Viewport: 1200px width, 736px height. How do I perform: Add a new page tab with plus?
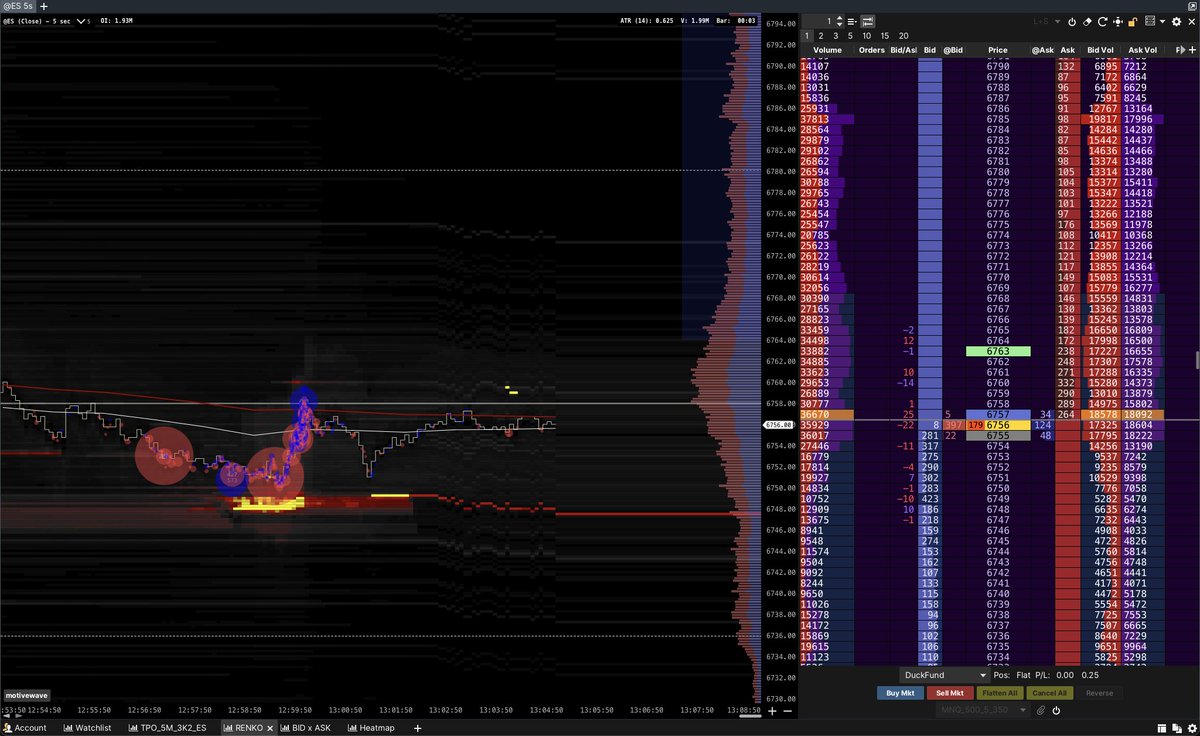tap(416, 727)
